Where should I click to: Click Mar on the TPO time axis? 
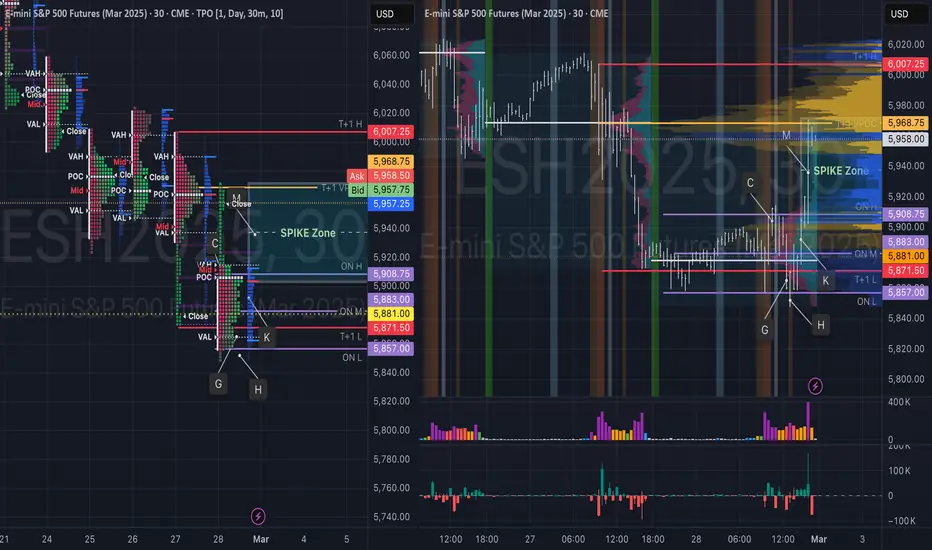click(x=261, y=539)
